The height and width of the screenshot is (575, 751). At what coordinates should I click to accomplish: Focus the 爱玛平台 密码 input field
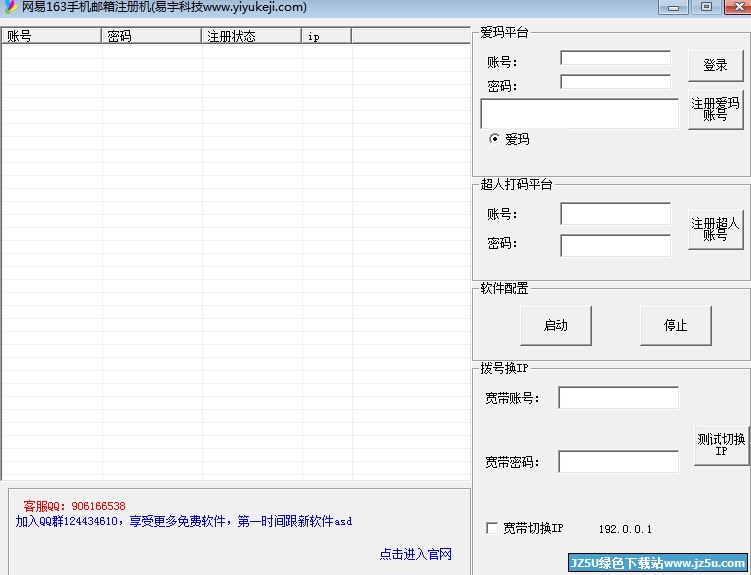[x=615, y=82]
